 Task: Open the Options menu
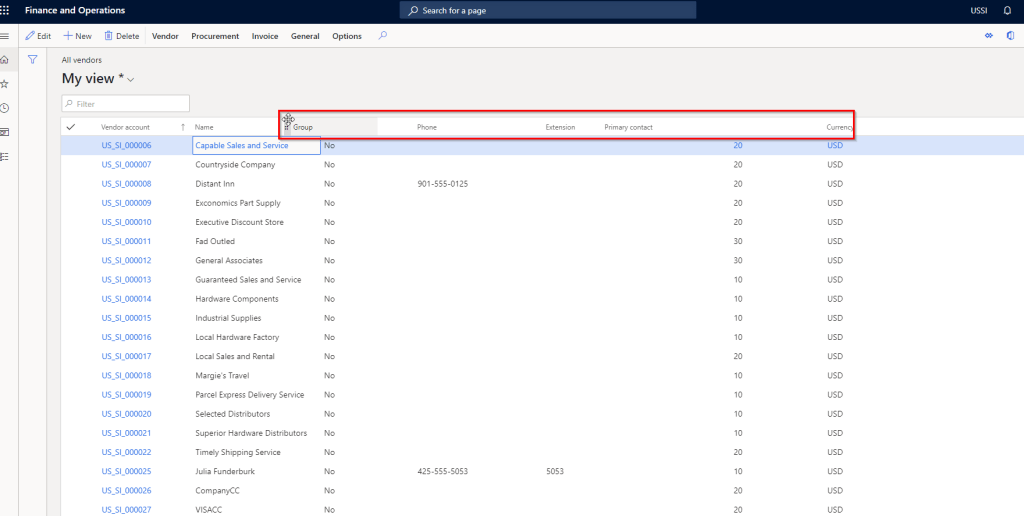coord(347,36)
